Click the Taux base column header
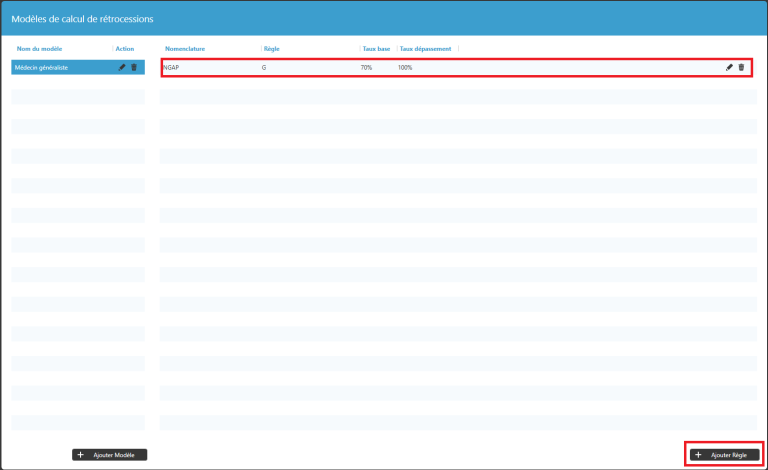Image resolution: width=768 pixels, height=470 pixels. 376,48
